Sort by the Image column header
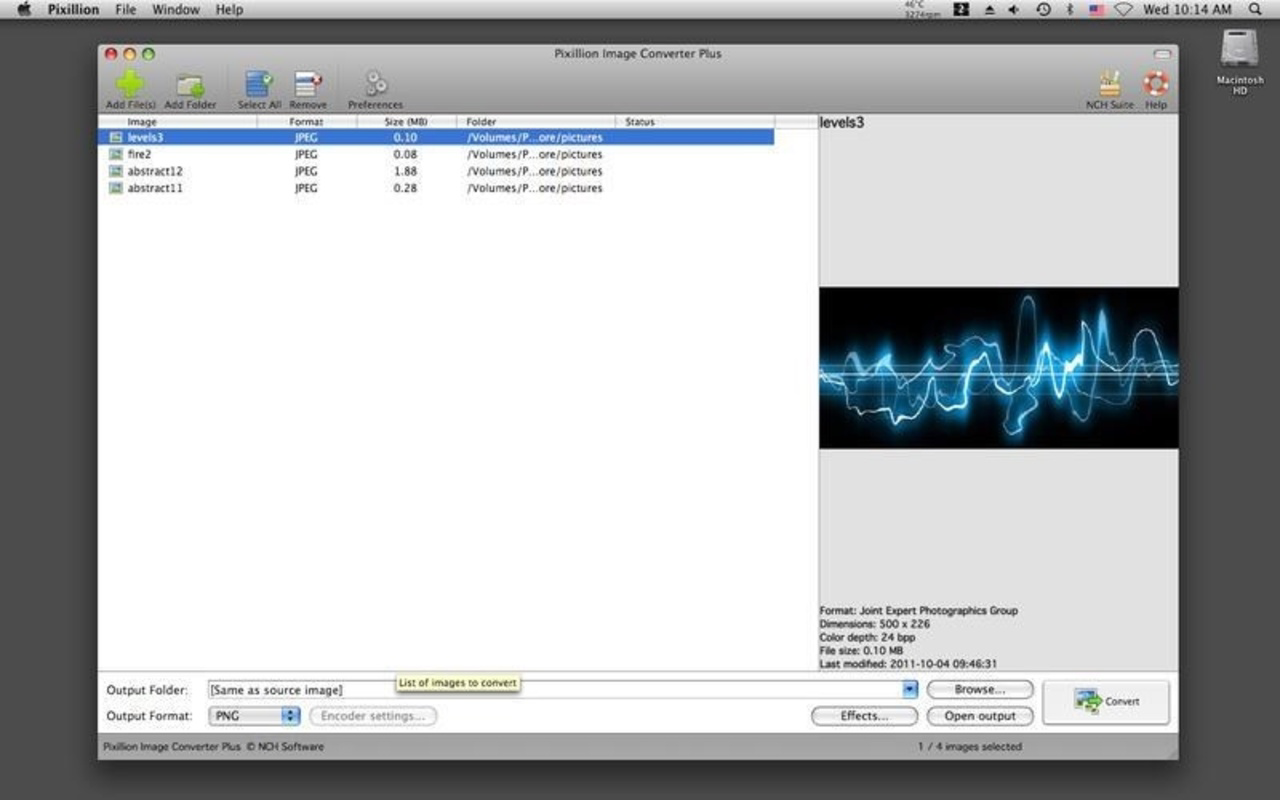 [177, 122]
